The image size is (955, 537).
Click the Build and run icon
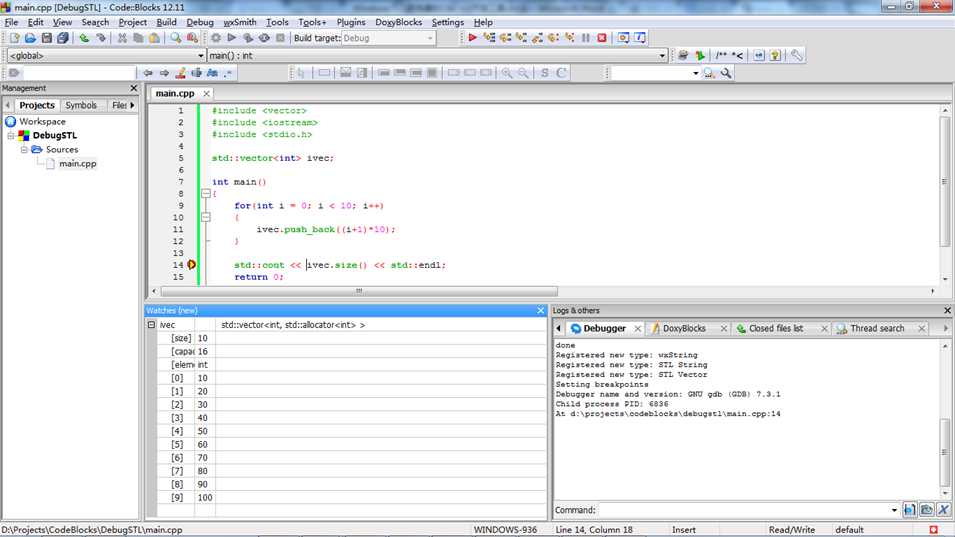[248, 38]
